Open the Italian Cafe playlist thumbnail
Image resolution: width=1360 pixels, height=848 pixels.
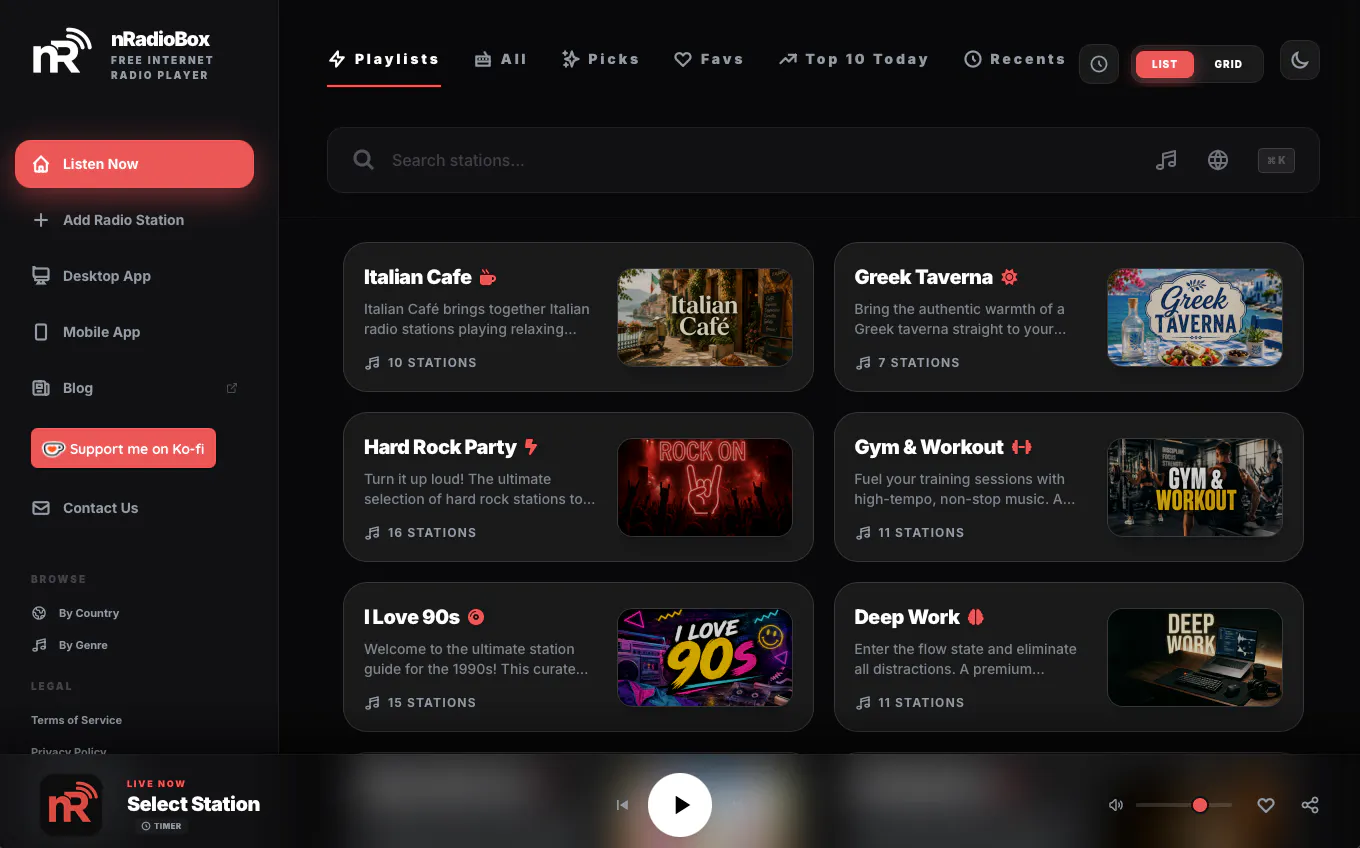(705, 317)
